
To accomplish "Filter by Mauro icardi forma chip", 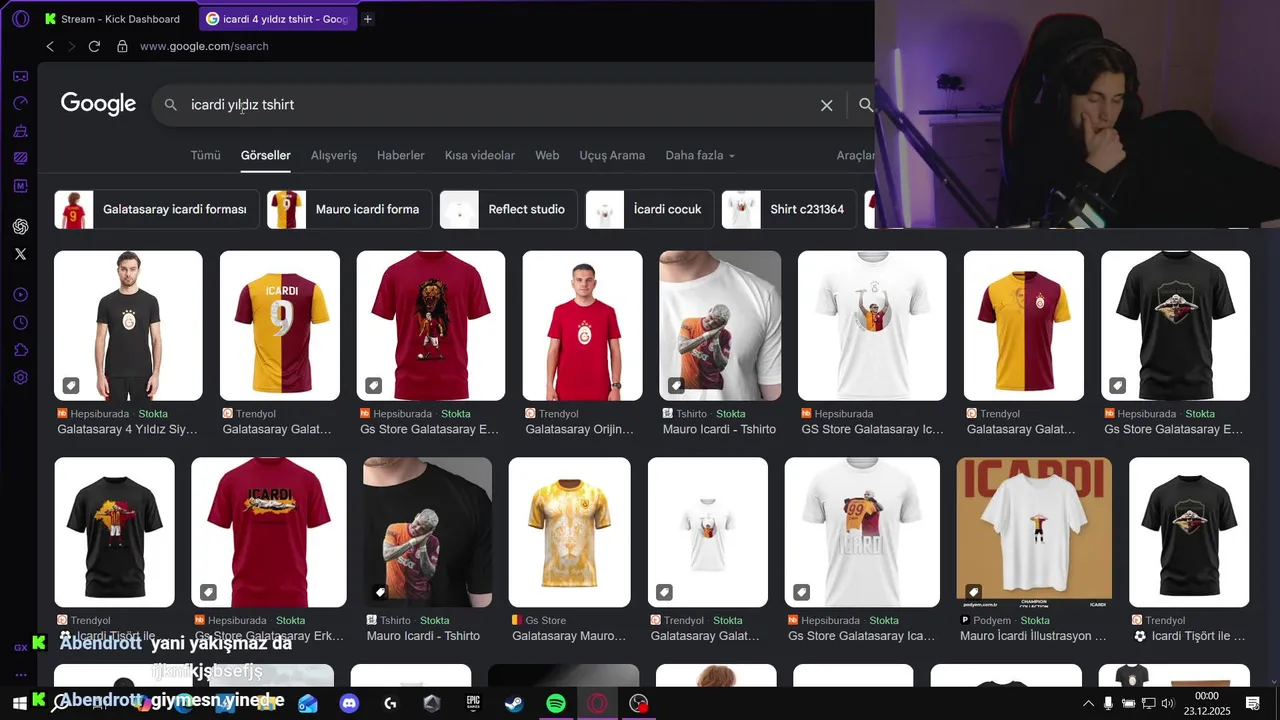I will pos(350,209).
